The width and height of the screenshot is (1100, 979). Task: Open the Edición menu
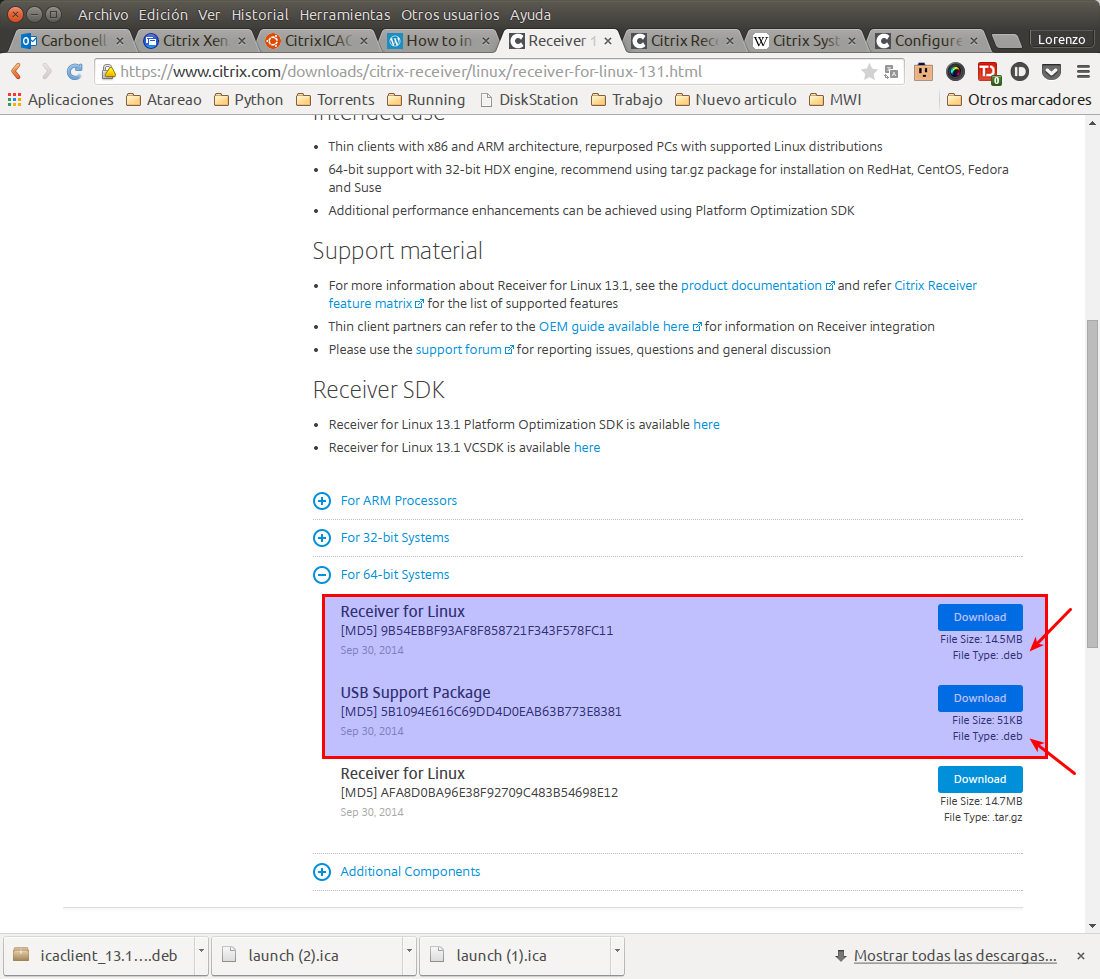[x=163, y=15]
